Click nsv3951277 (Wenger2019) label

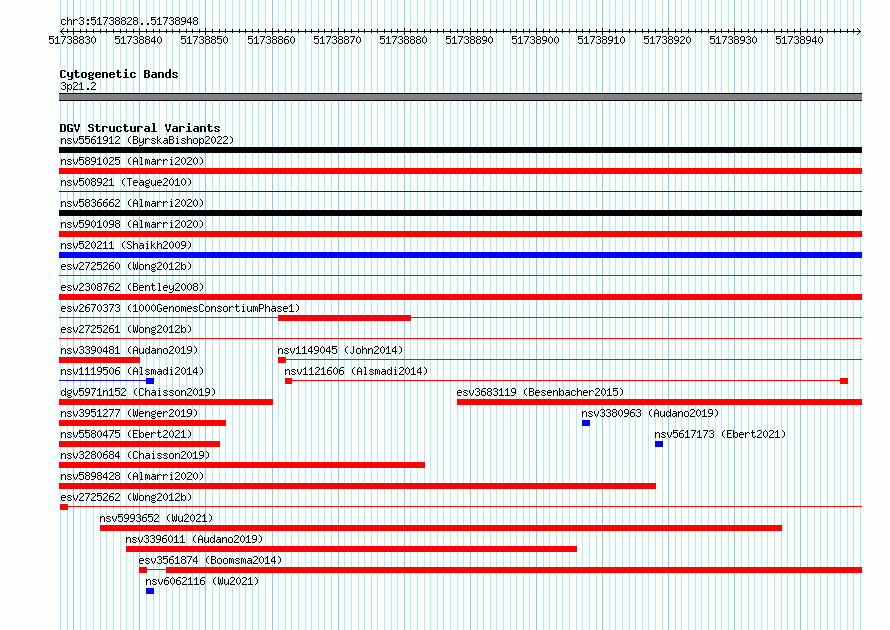click(129, 413)
